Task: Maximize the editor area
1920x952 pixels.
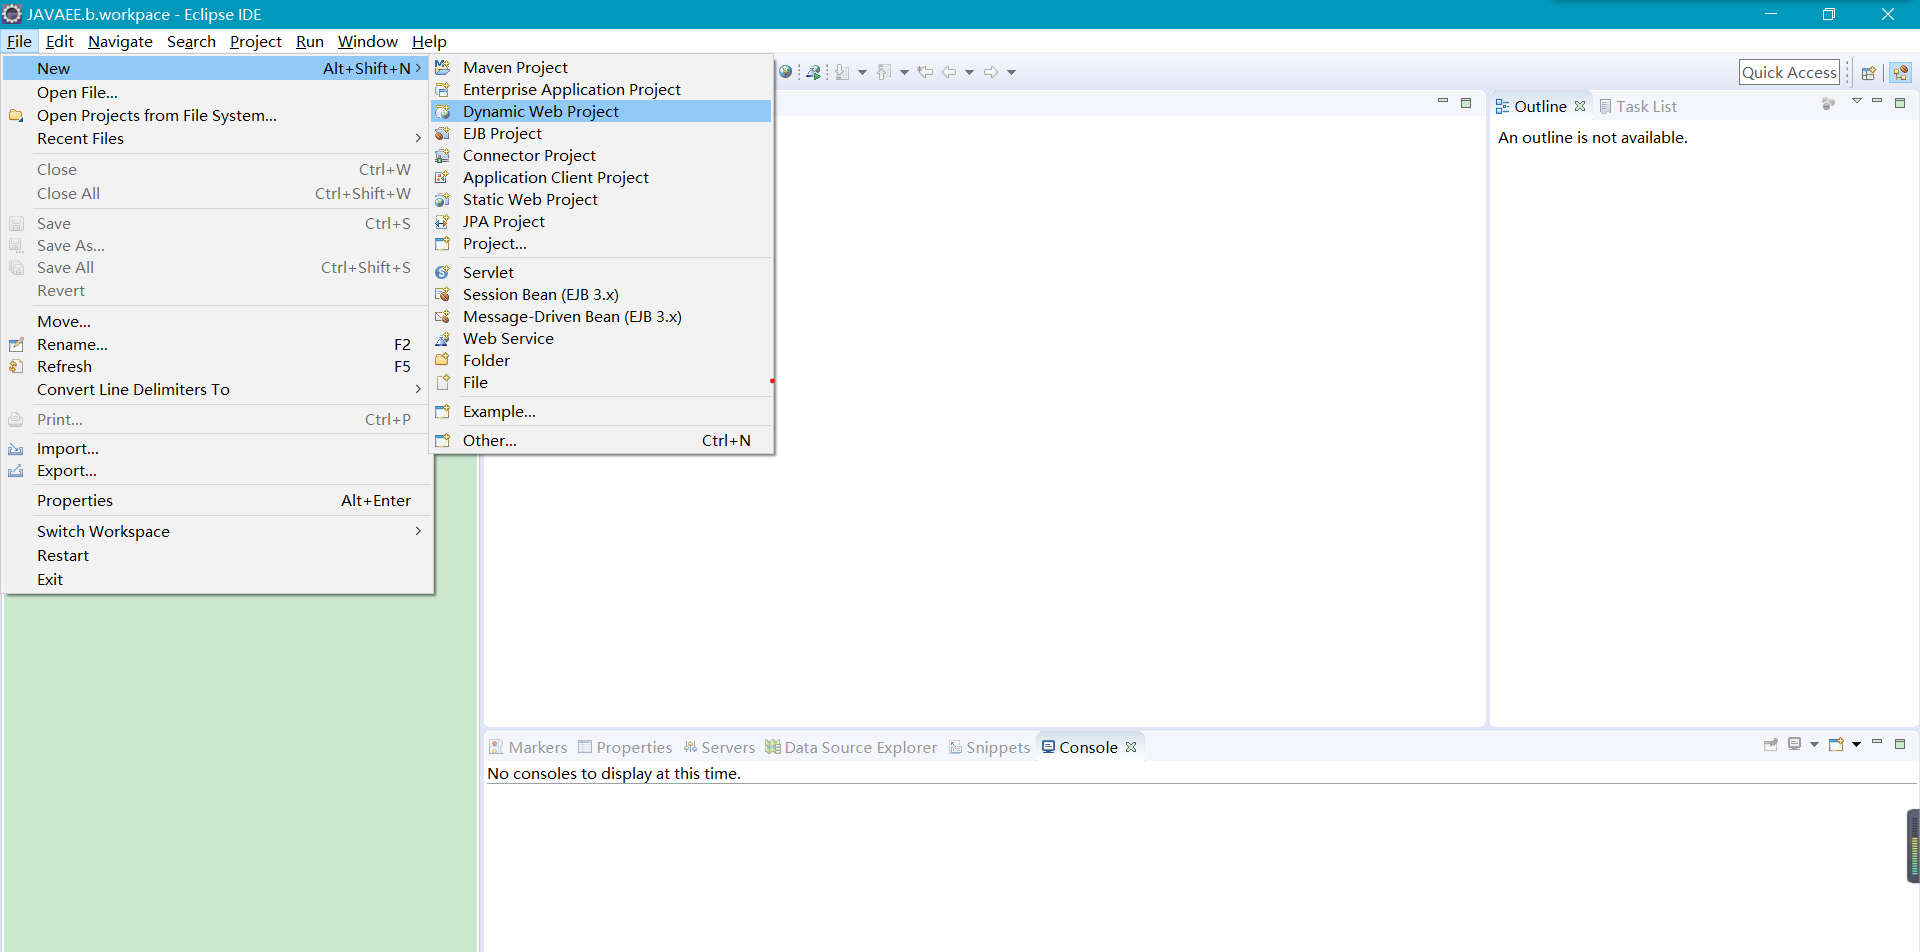Action: click(x=1466, y=102)
